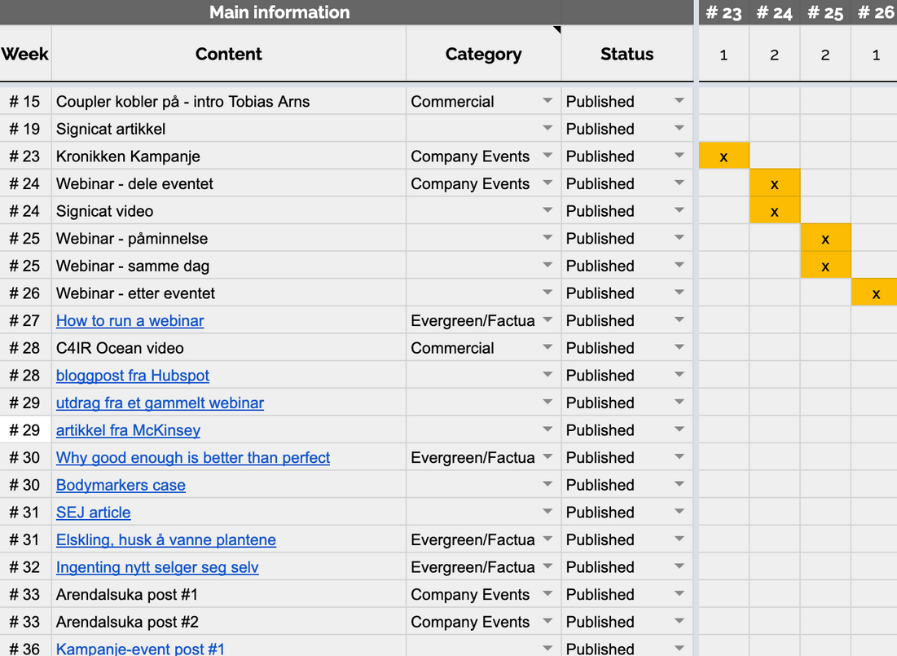This screenshot has width=897, height=656.
Task: Select the 'Main information' header cell
Action: [279, 13]
